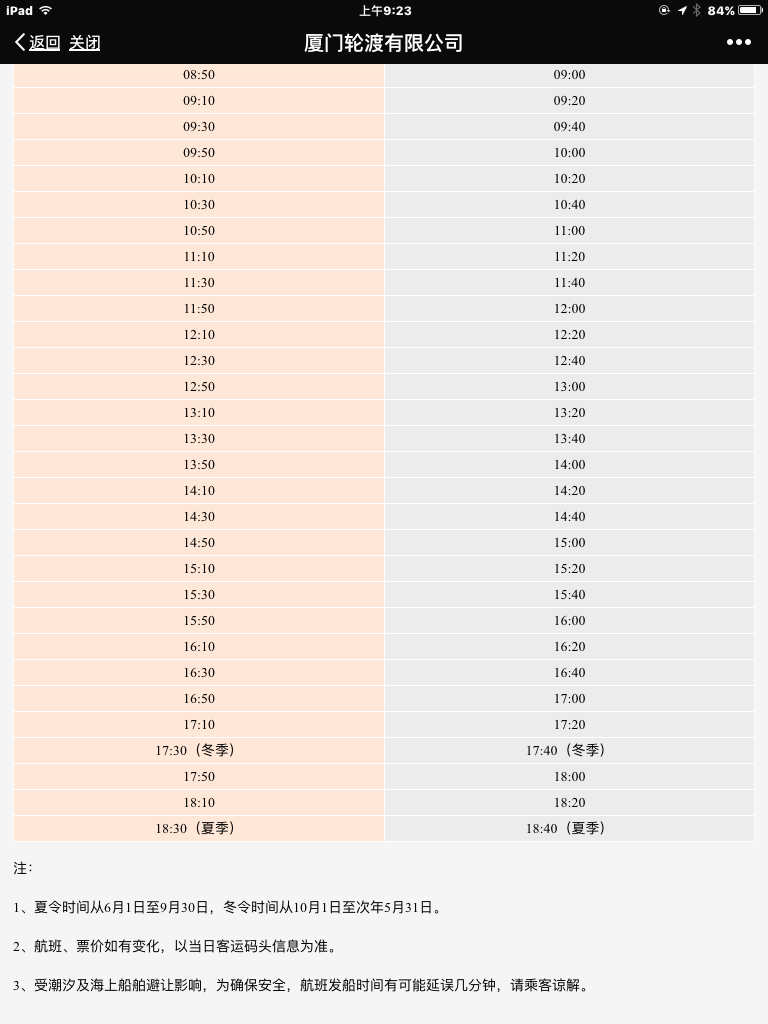Tap the 12:00 departure time cell
This screenshot has width=768, height=1024.
click(x=569, y=309)
